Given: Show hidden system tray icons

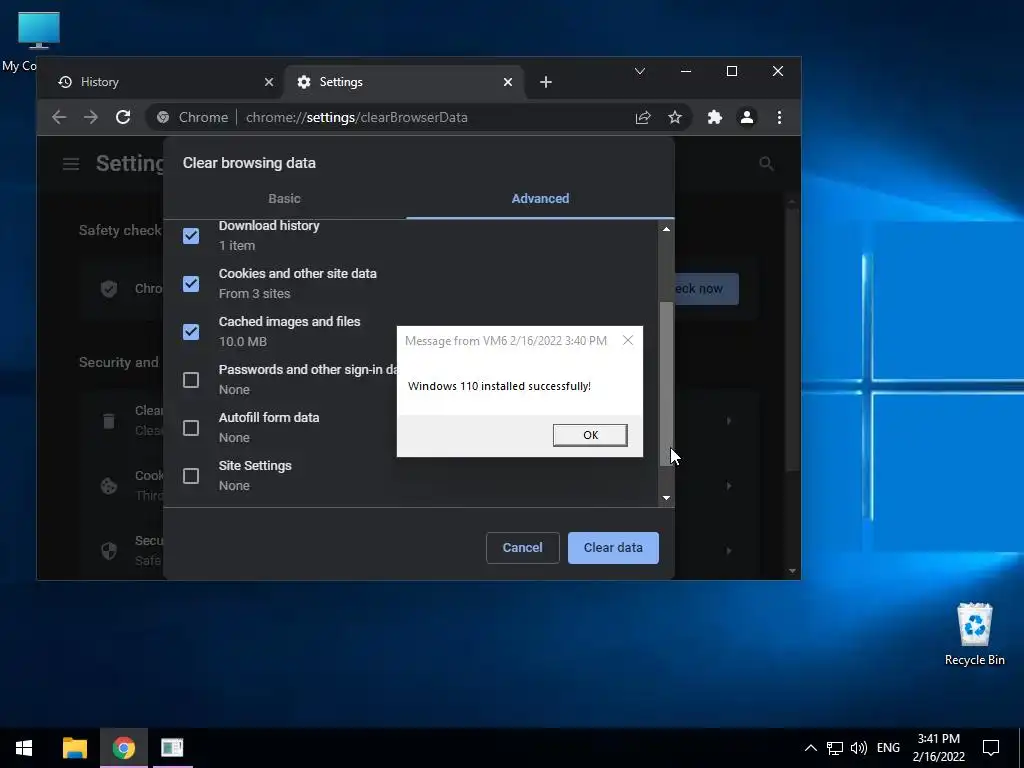Looking at the screenshot, I should [x=810, y=748].
